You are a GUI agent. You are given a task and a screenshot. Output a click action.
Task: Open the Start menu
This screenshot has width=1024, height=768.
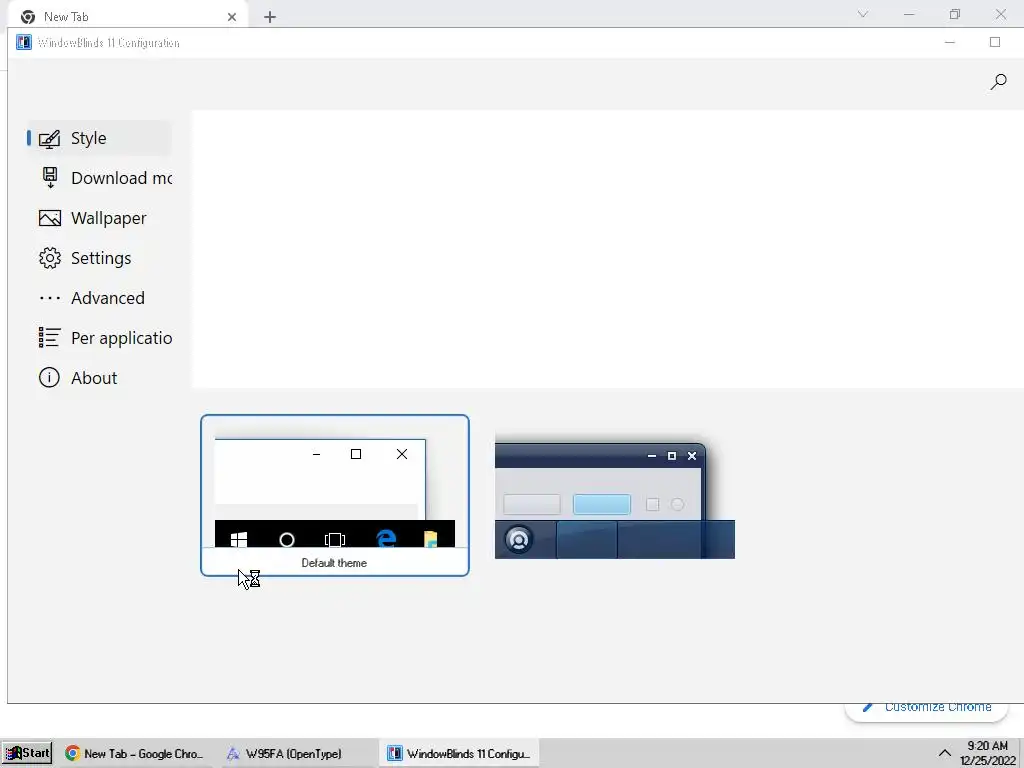tap(27, 753)
